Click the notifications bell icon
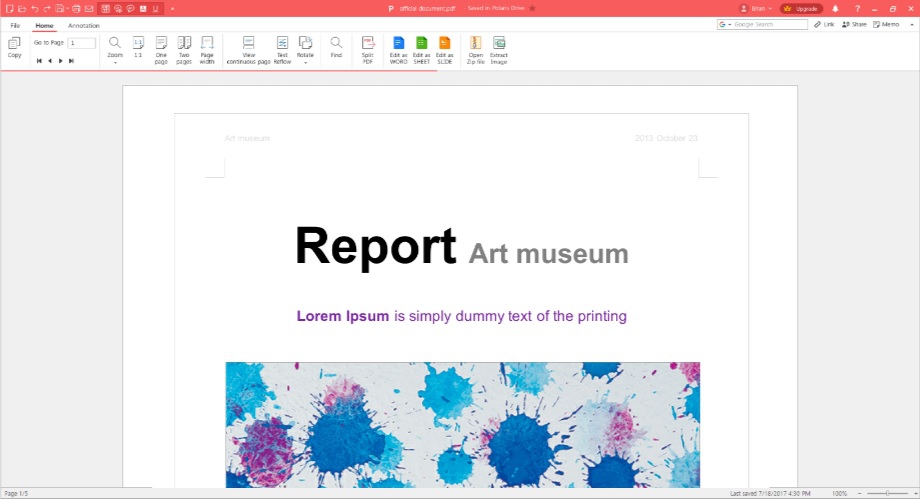This screenshot has width=920, height=499. point(835,8)
